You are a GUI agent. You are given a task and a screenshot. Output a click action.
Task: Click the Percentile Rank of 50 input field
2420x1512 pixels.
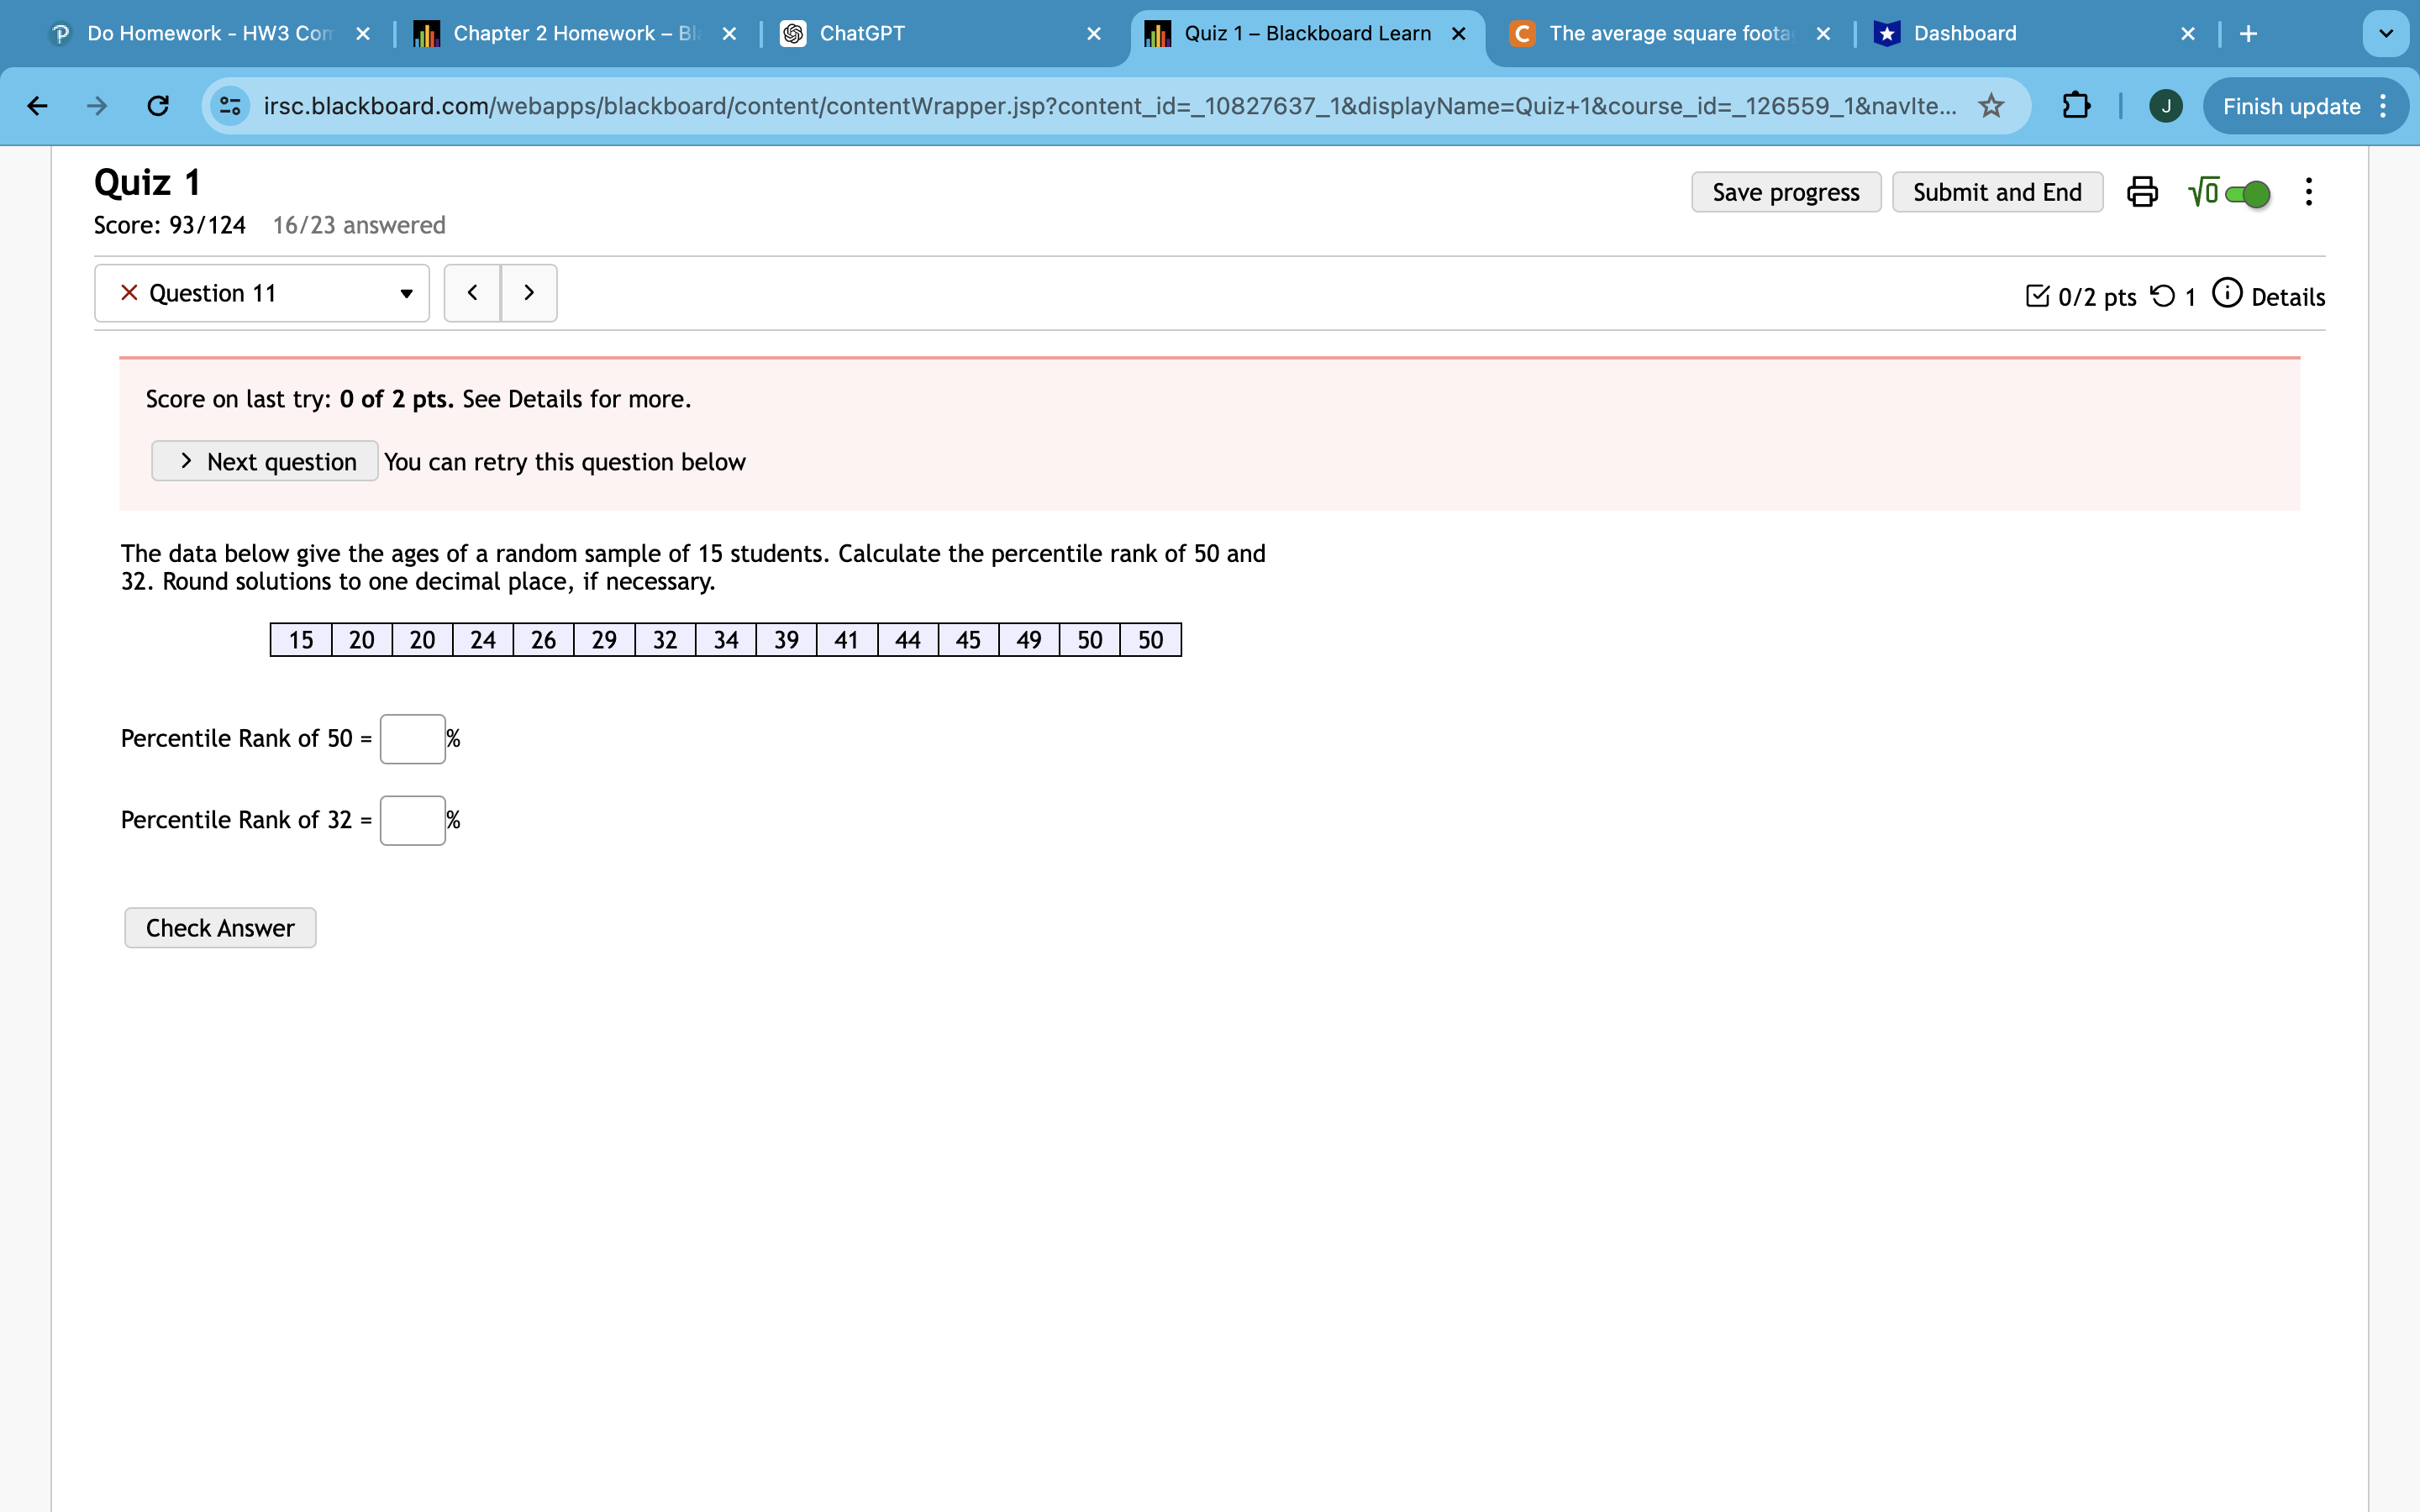(x=412, y=738)
